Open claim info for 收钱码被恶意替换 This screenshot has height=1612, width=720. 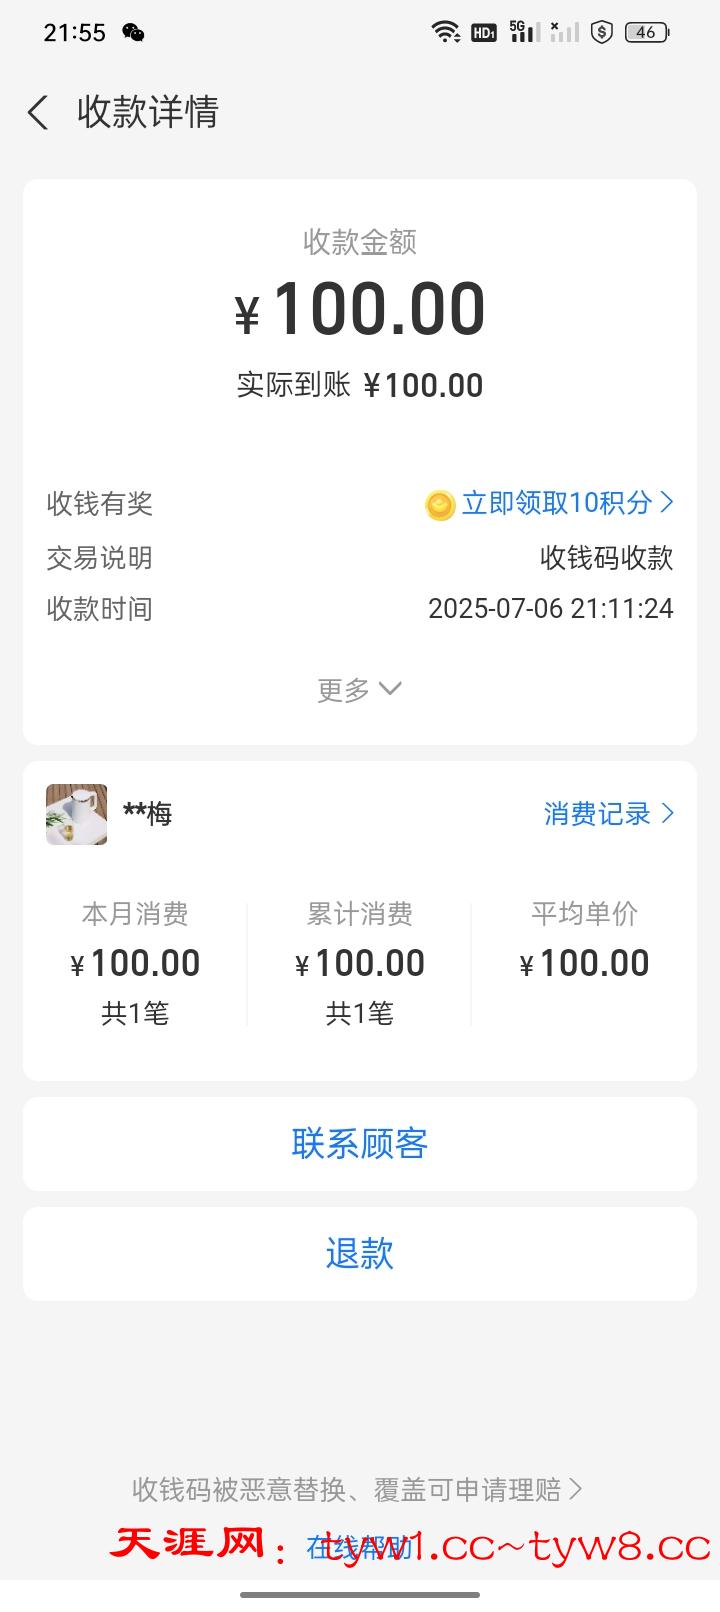pos(357,1490)
